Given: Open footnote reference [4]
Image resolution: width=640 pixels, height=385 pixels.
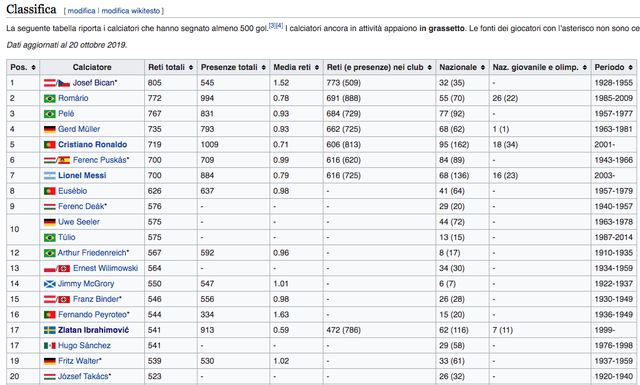Looking at the screenshot, I should pyautogui.click(x=280, y=26).
